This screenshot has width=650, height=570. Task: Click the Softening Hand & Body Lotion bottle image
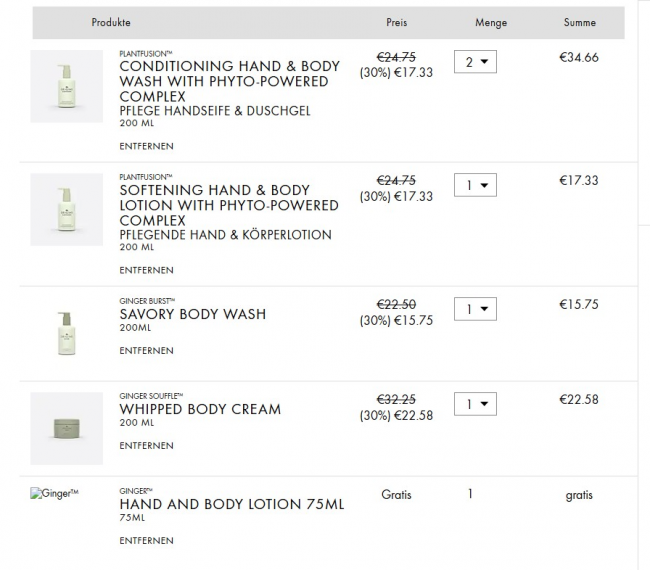pyautogui.click(x=67, y=210)
